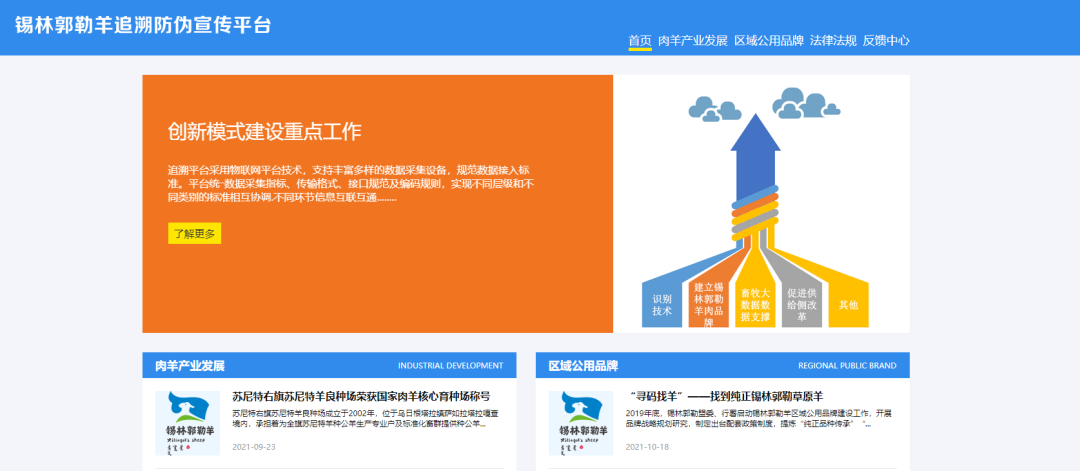Click the 创新模式建设重点工作 banner heading
Viewport: 1080px width, 471px height.
[x=264, y=132]
